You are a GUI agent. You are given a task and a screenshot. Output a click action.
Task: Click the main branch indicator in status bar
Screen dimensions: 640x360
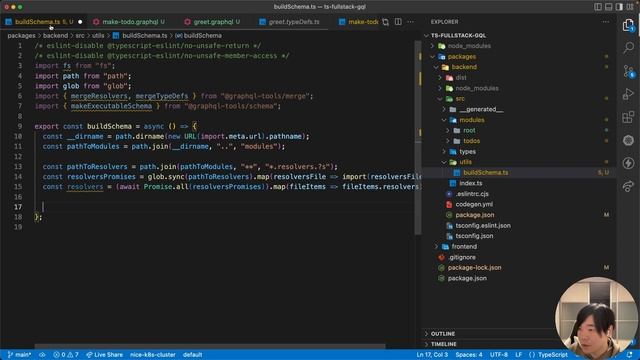click(x=19, y=355)
